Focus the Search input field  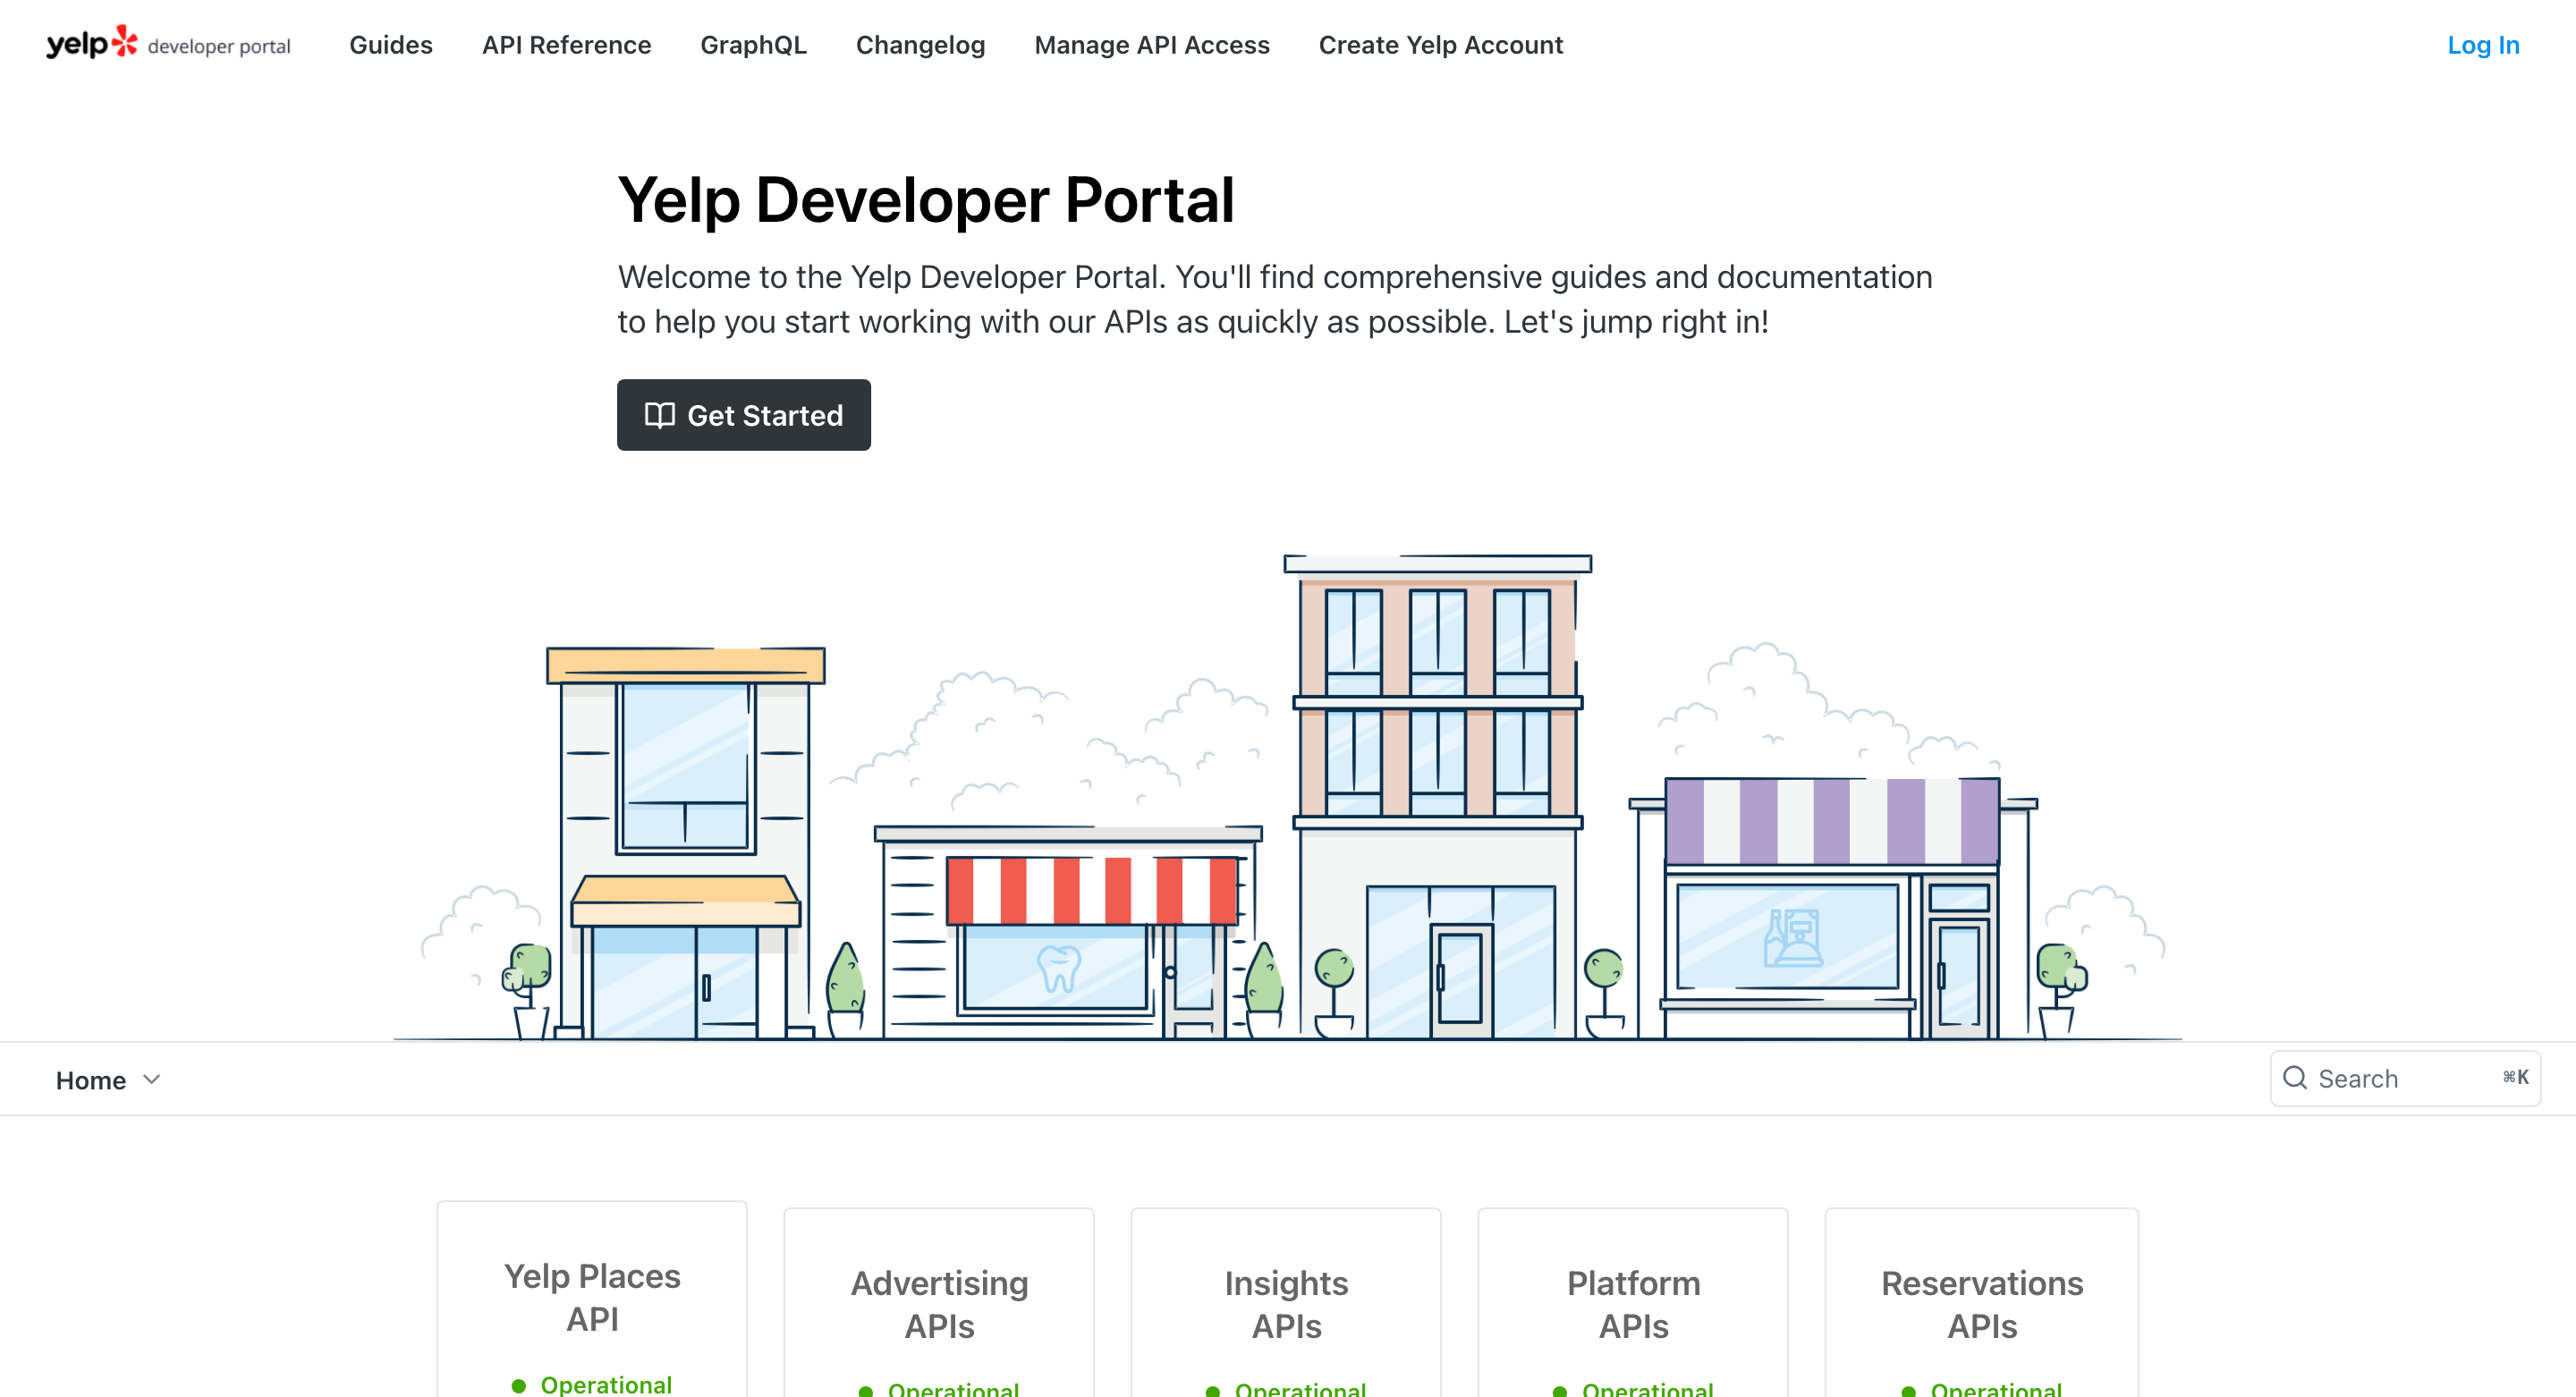coord(2405,1078)
